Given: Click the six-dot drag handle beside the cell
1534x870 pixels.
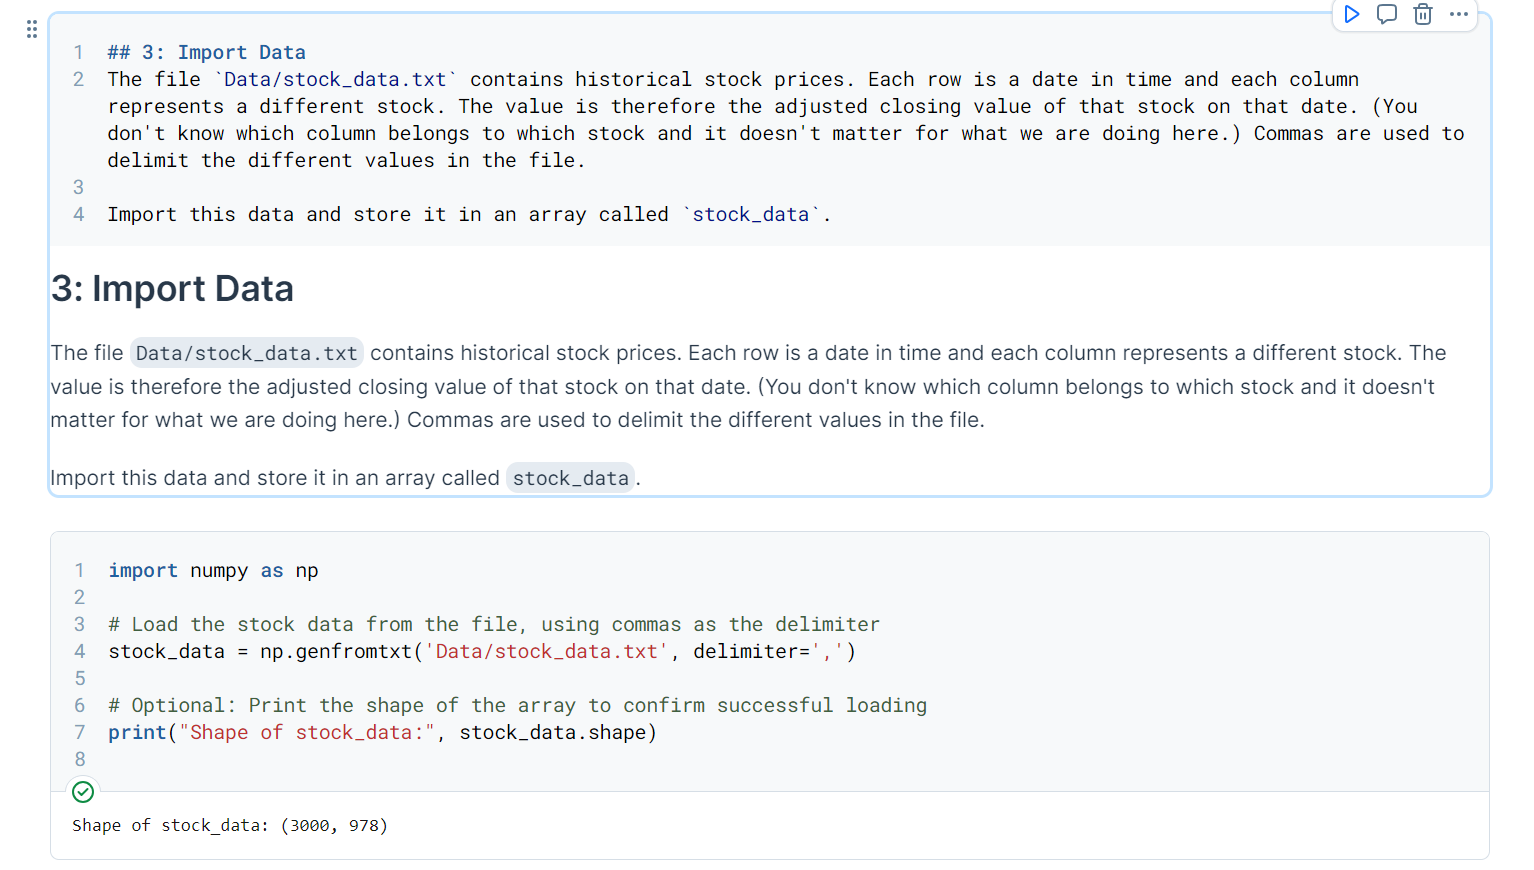Looking at the screenshot, I should pyautogui.click(x=31, y=28).
